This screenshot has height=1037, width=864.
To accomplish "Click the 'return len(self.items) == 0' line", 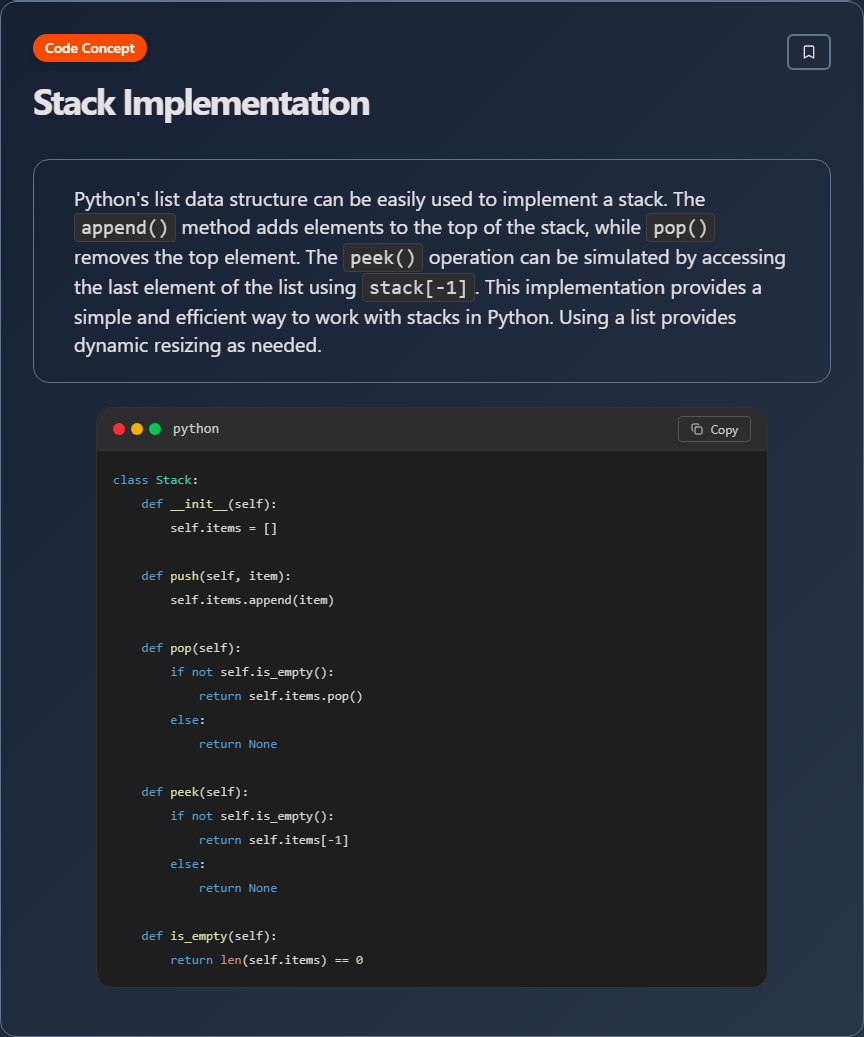I will click(266, 960).
